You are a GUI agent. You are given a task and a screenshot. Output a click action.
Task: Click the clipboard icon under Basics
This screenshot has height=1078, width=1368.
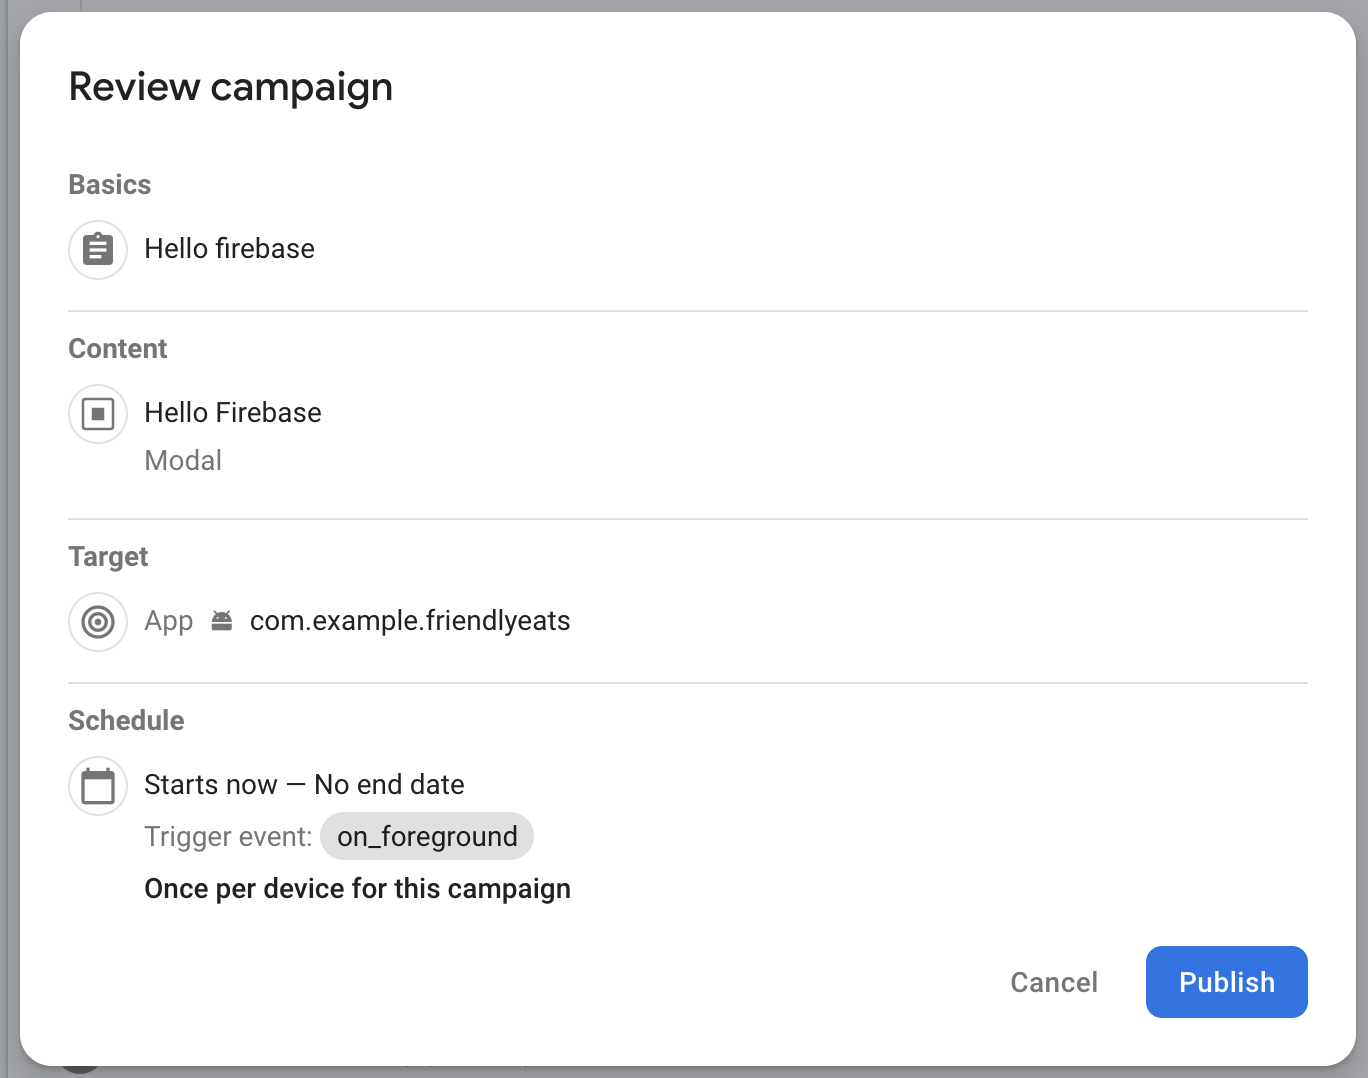coord(98,249)
